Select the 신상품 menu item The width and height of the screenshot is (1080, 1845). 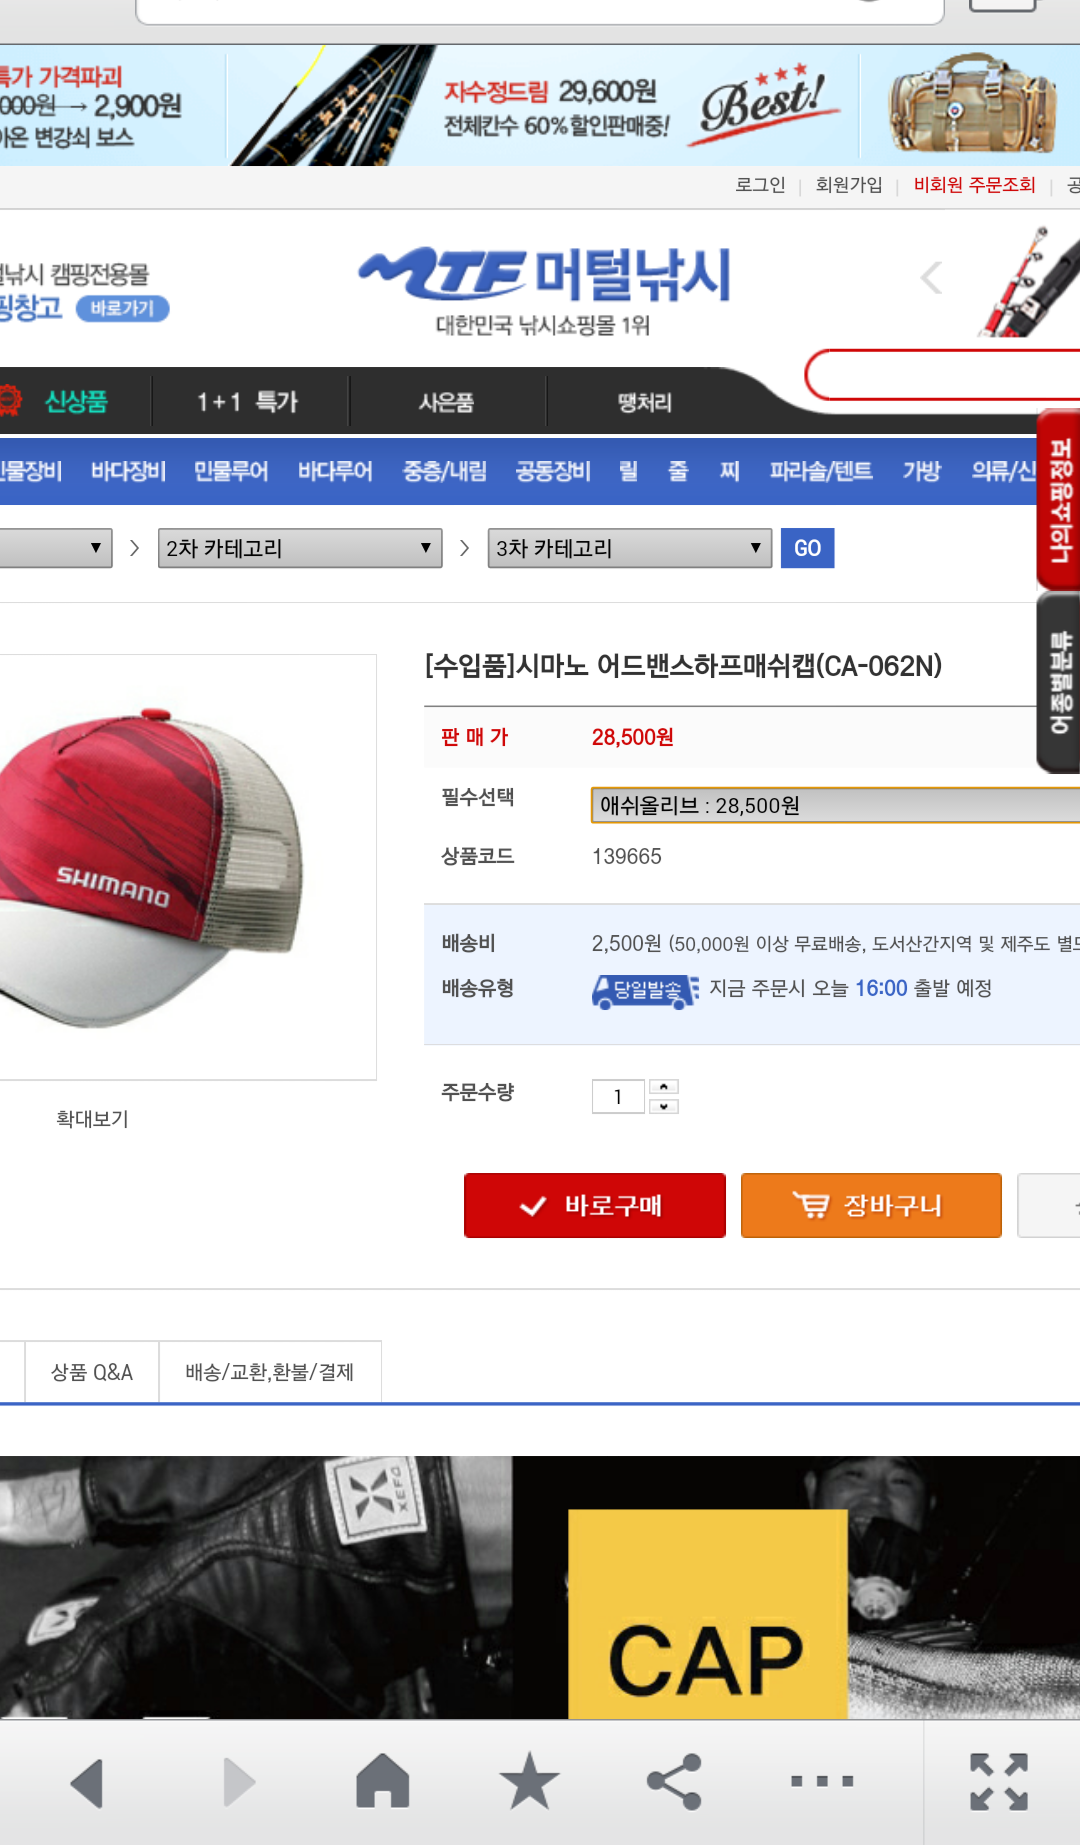coord(75,402)
